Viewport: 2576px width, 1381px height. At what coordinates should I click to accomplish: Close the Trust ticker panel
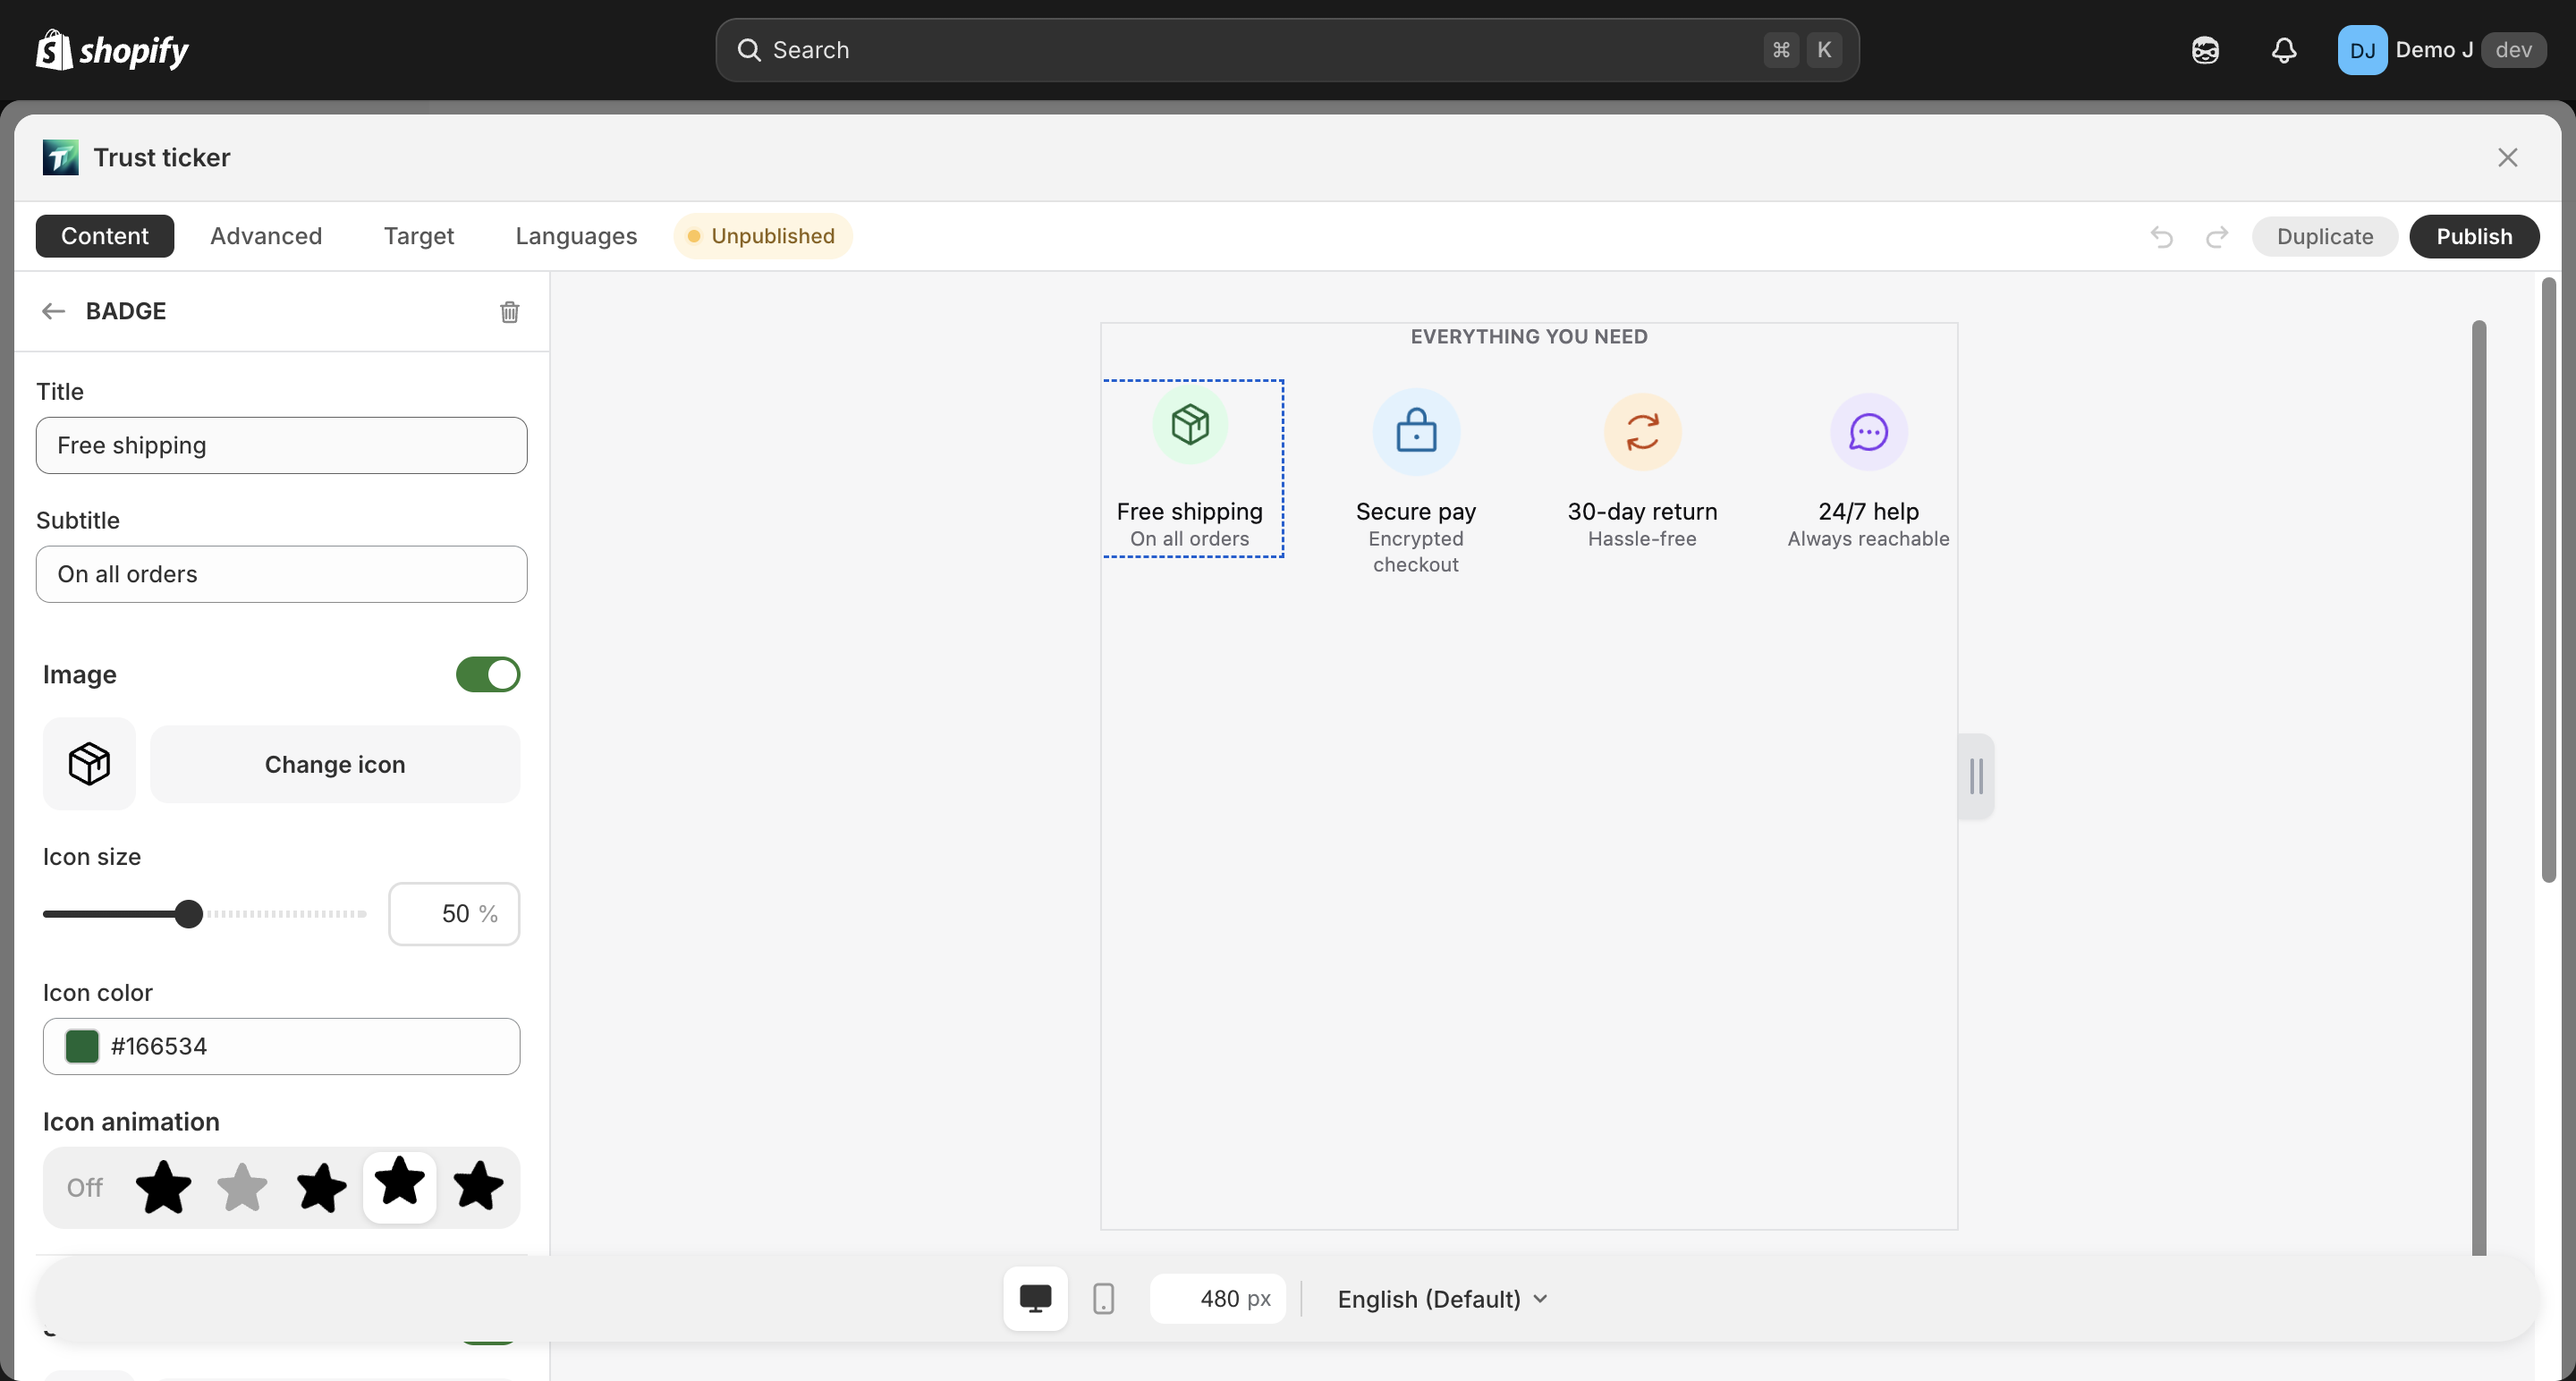coord(2507,157)
